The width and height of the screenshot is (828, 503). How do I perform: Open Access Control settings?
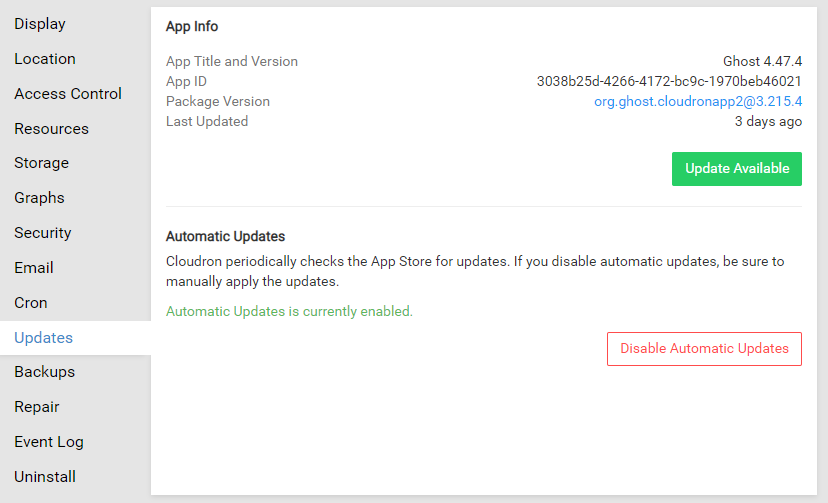click(x=68, y=94)
